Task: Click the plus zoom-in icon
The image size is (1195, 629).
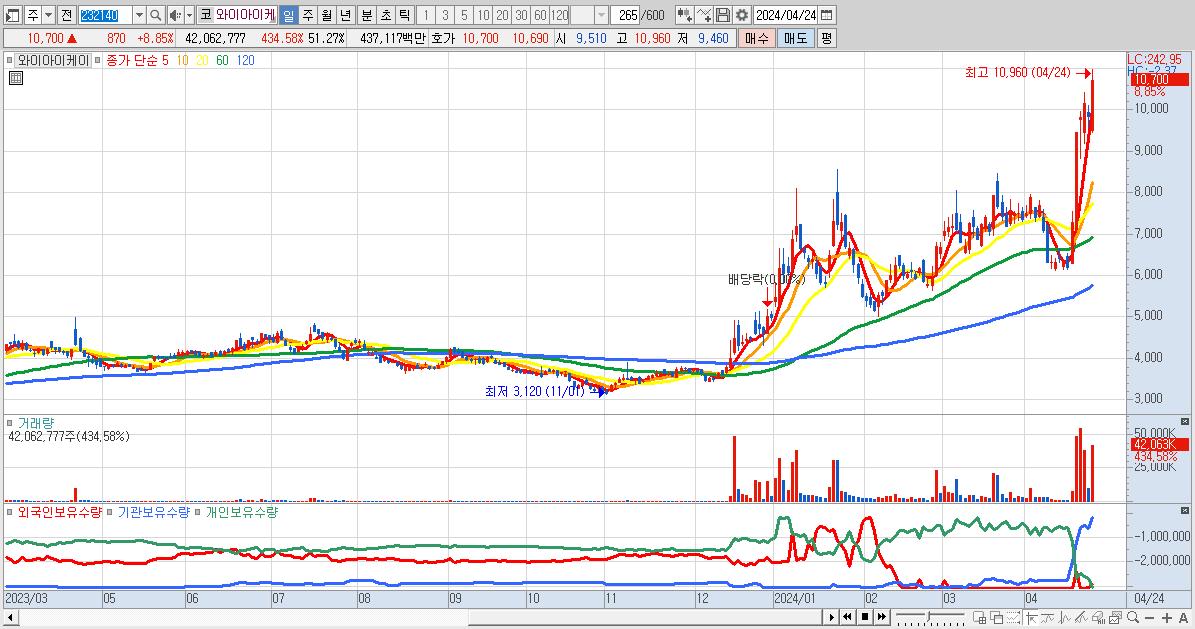Action: click(x=1167, y=617)
